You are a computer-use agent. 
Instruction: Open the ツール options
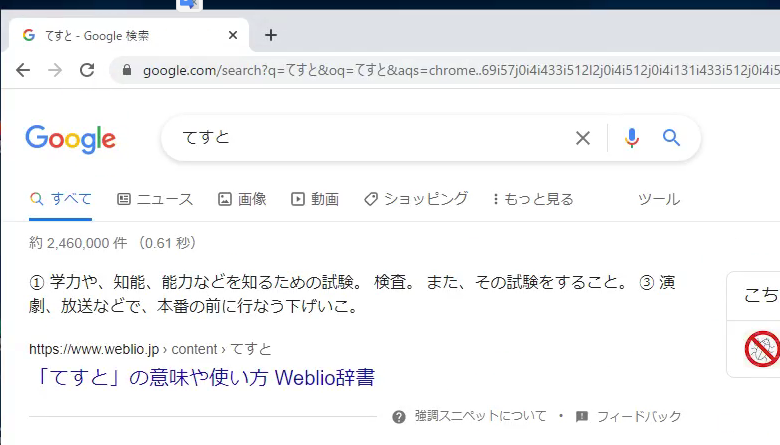[659, 199]
